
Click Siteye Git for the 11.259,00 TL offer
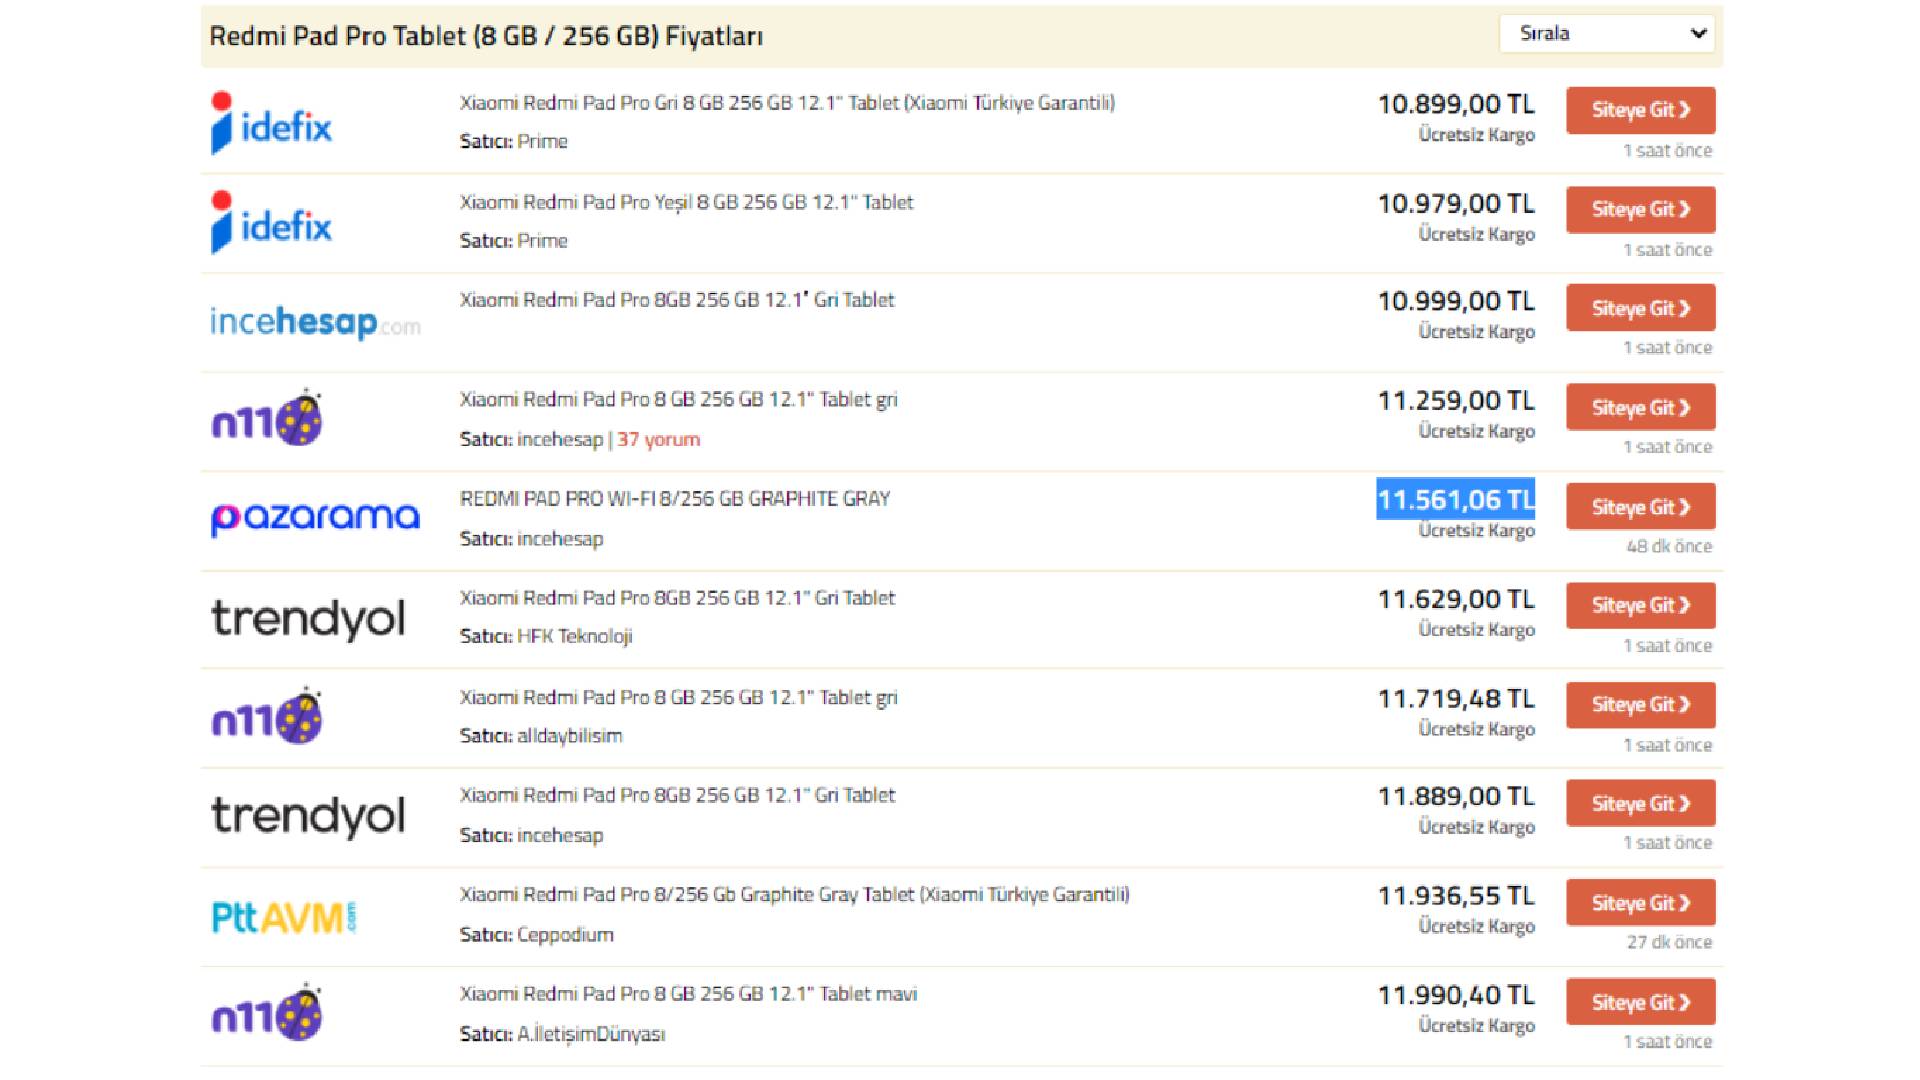pos(1640,407)
